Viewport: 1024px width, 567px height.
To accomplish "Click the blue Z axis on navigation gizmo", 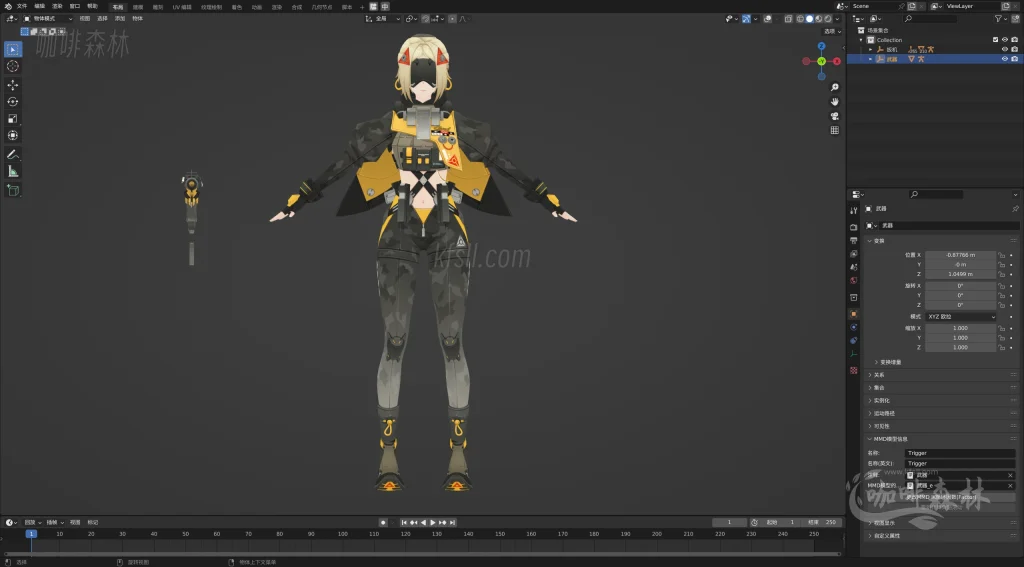I will click(822, 46).
